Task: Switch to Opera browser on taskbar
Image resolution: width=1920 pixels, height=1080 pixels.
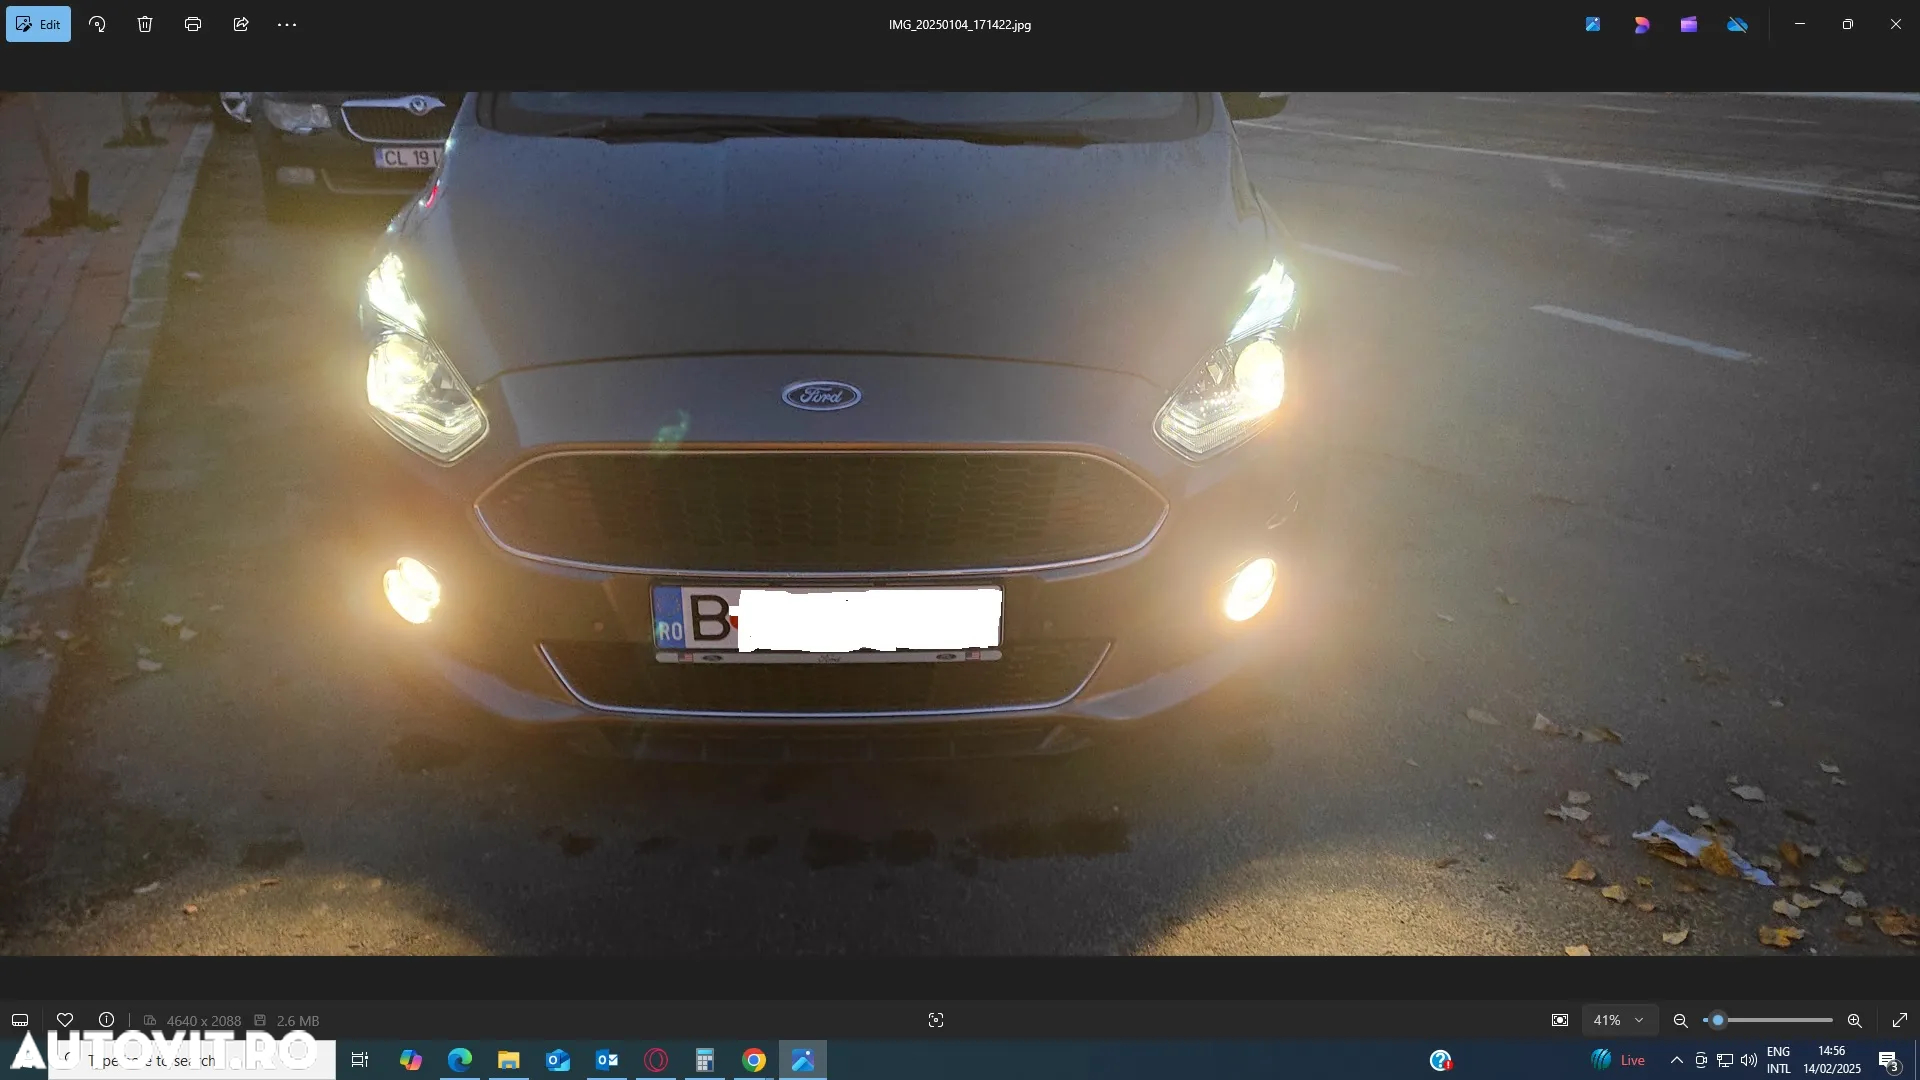Action: tap(656, 1060)
